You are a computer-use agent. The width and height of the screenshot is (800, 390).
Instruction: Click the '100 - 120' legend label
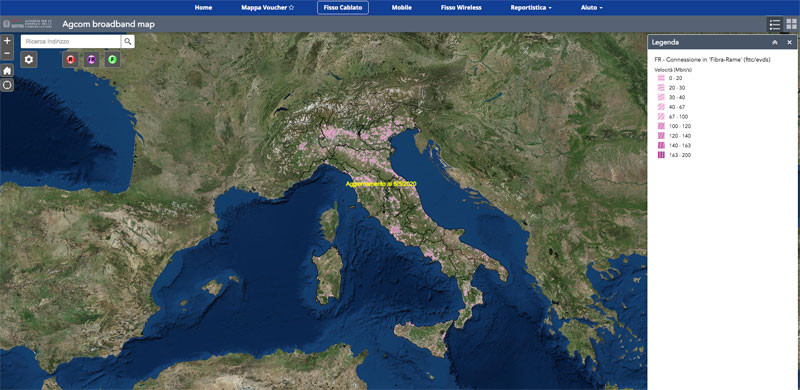pyautogui.click(x=679, y=126)
